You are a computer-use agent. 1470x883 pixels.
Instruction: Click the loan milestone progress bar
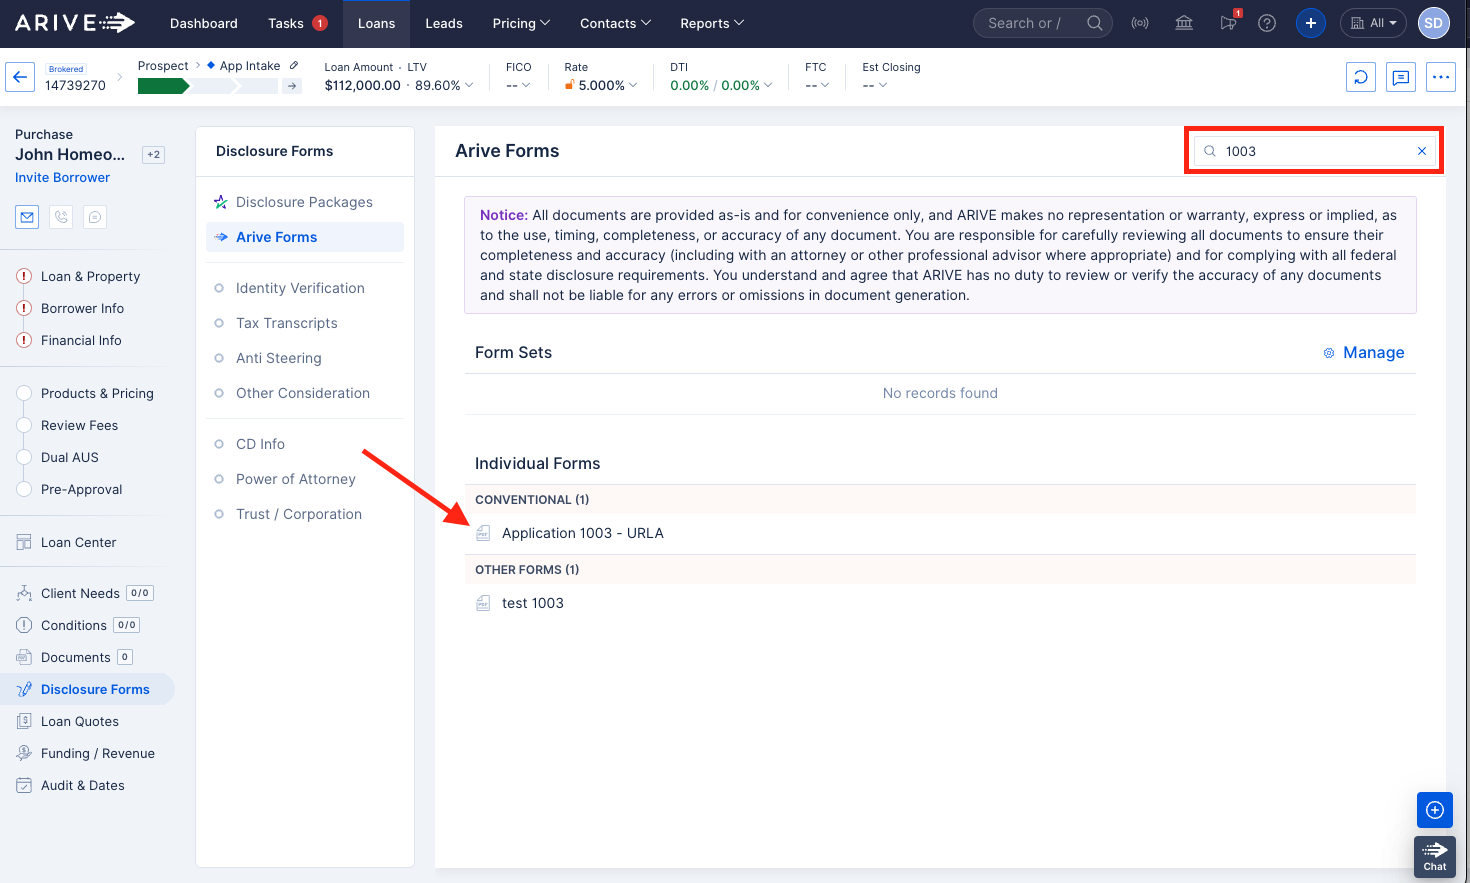208,86
